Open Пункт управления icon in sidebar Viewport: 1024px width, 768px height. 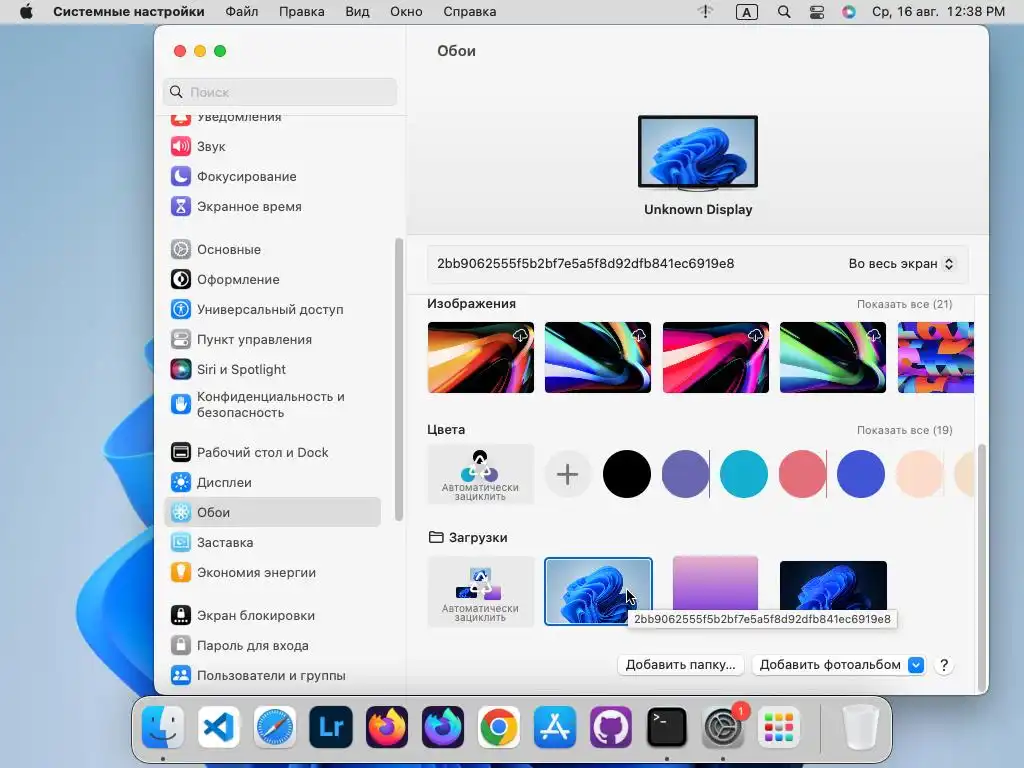pos(181,340)
